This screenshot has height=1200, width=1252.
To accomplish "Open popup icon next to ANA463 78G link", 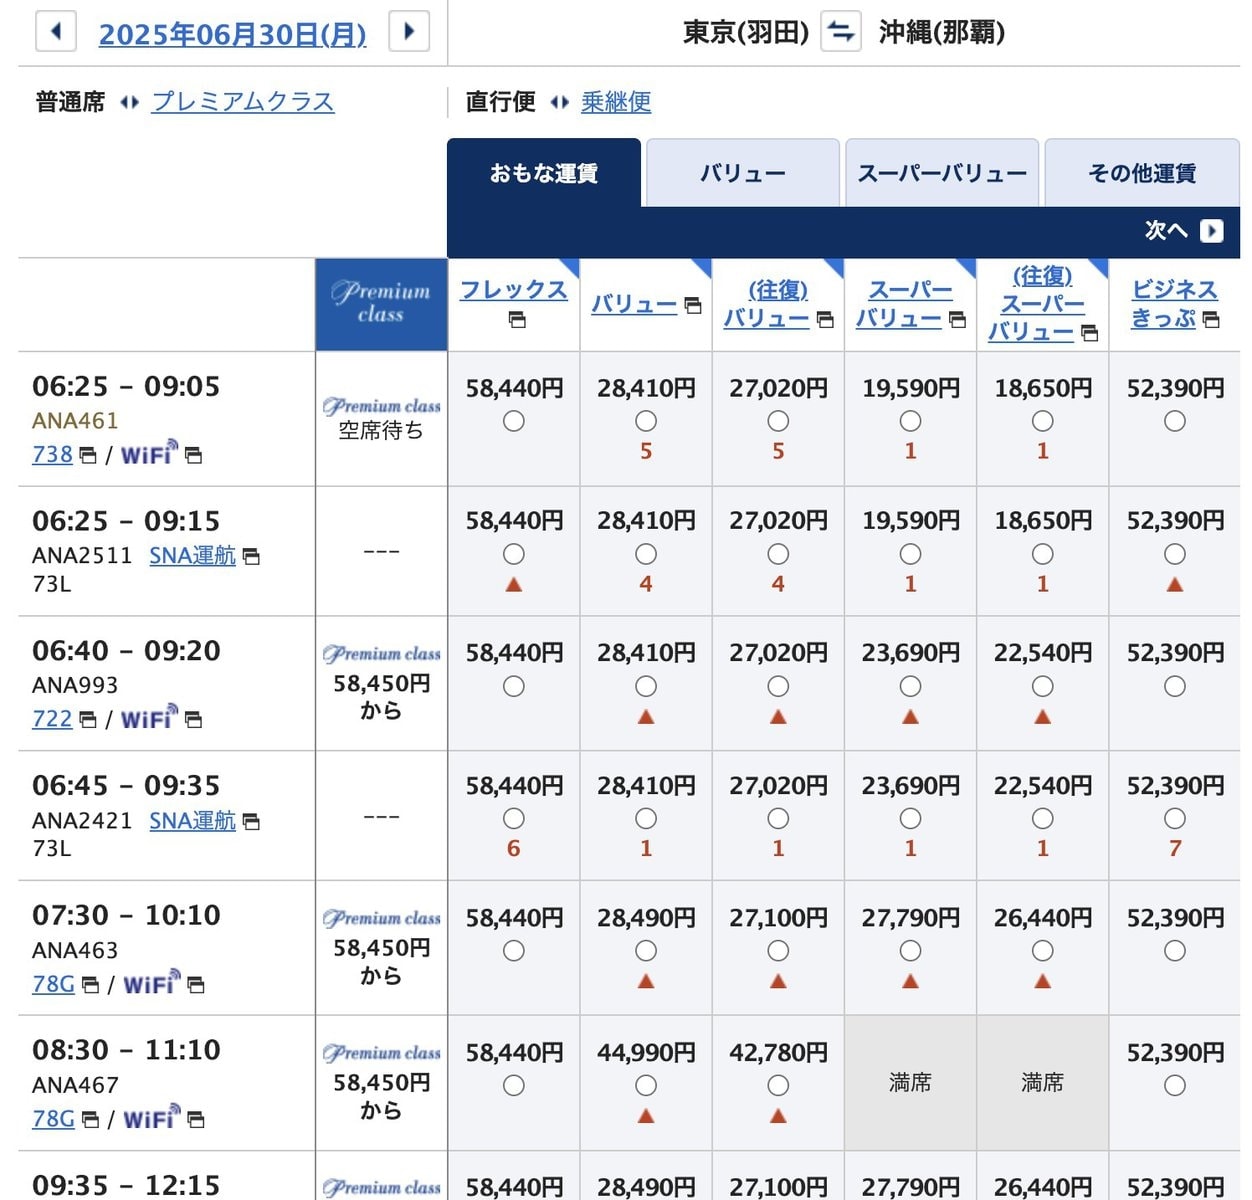I will [90, 985].
